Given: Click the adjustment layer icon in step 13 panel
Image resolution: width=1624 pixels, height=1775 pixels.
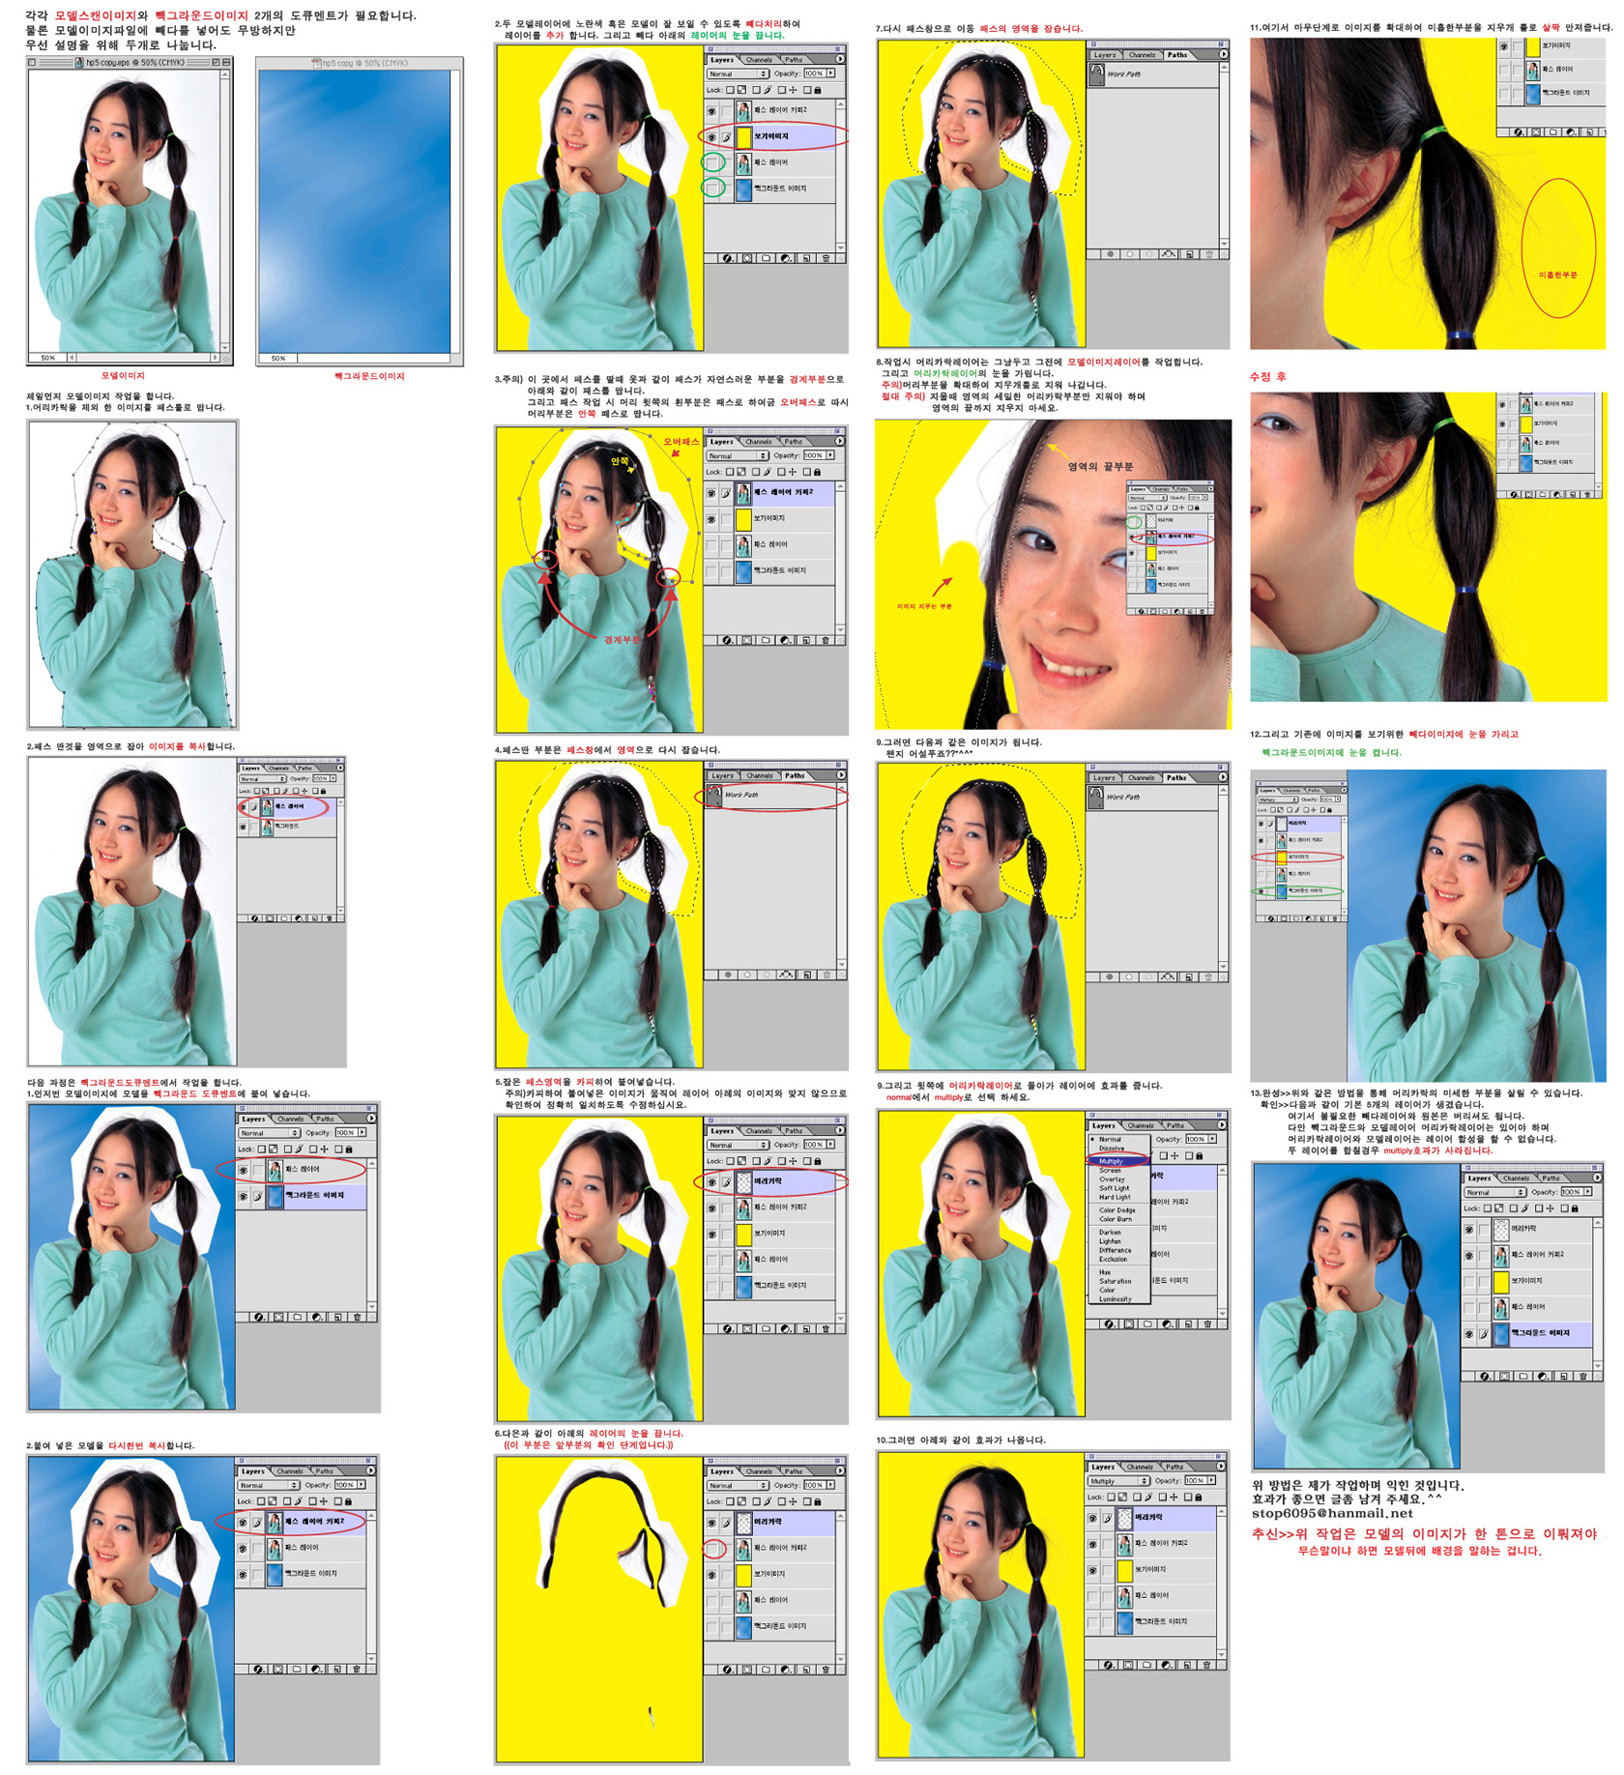Looking at the screenshot, I should click(1543, 1377).
